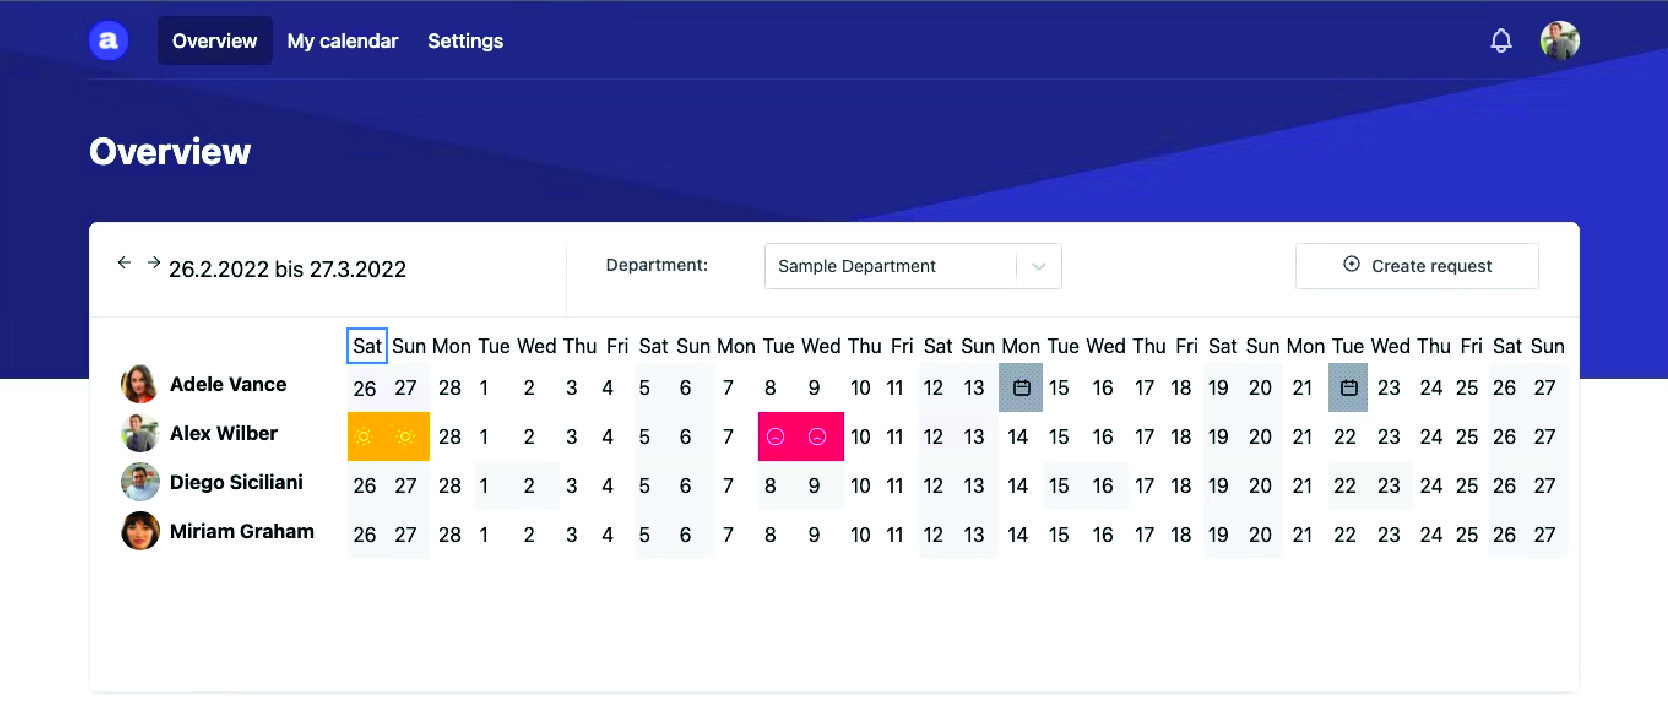Click the plus icon inside Create request
The width and height of the screenshot is (1668, 727).
click(x=1351, y=265)
